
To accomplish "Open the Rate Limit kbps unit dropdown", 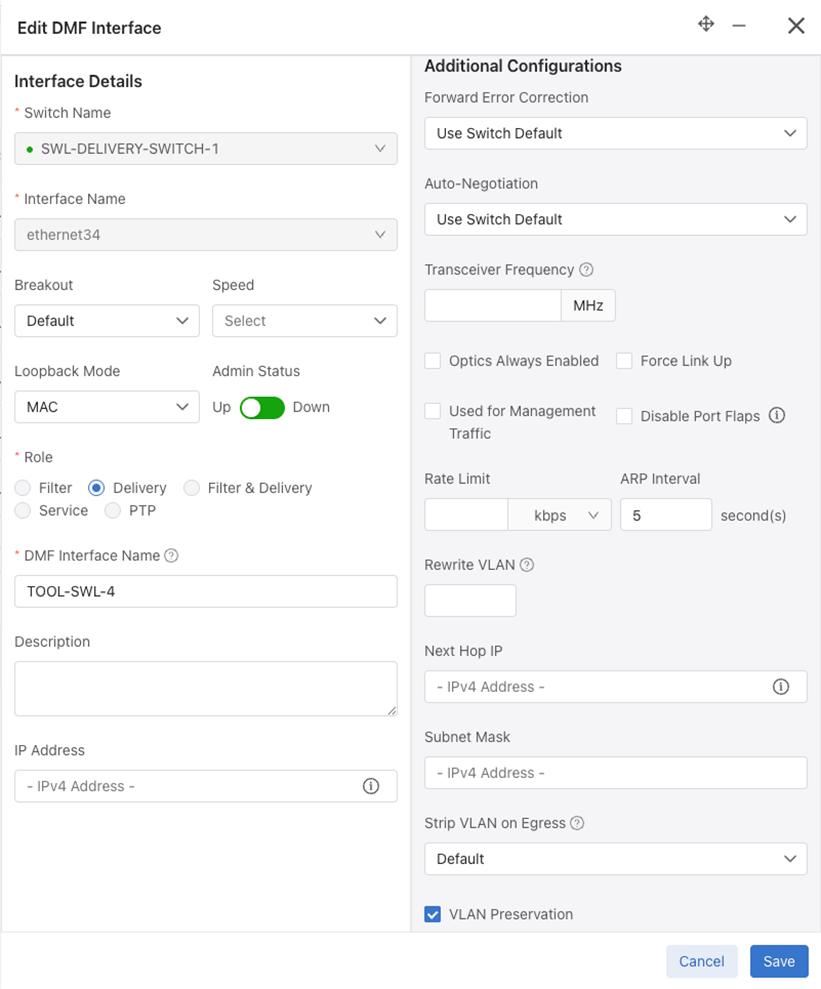I will pos(559,515).
